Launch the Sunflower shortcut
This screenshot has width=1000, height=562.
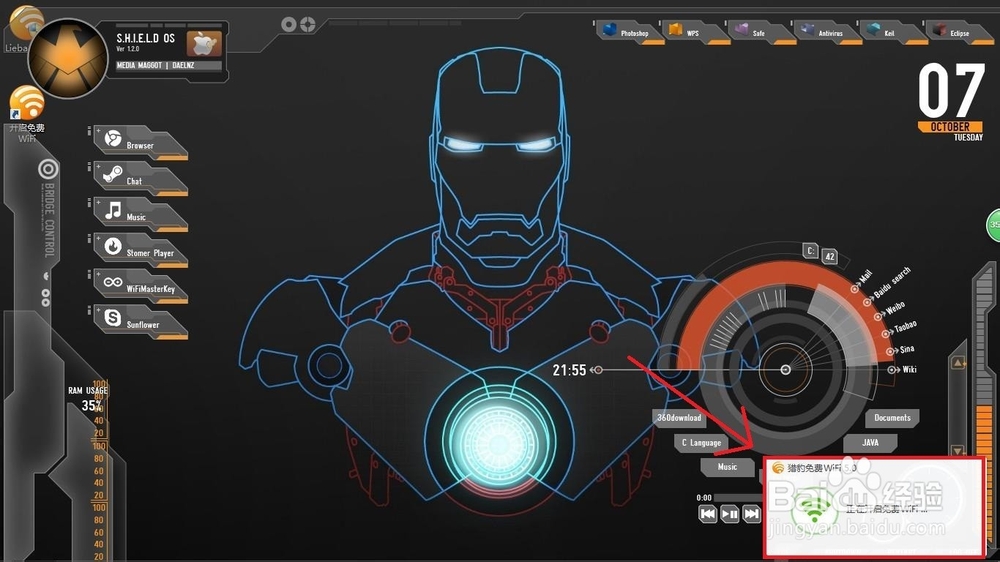(x=140, y=321)
